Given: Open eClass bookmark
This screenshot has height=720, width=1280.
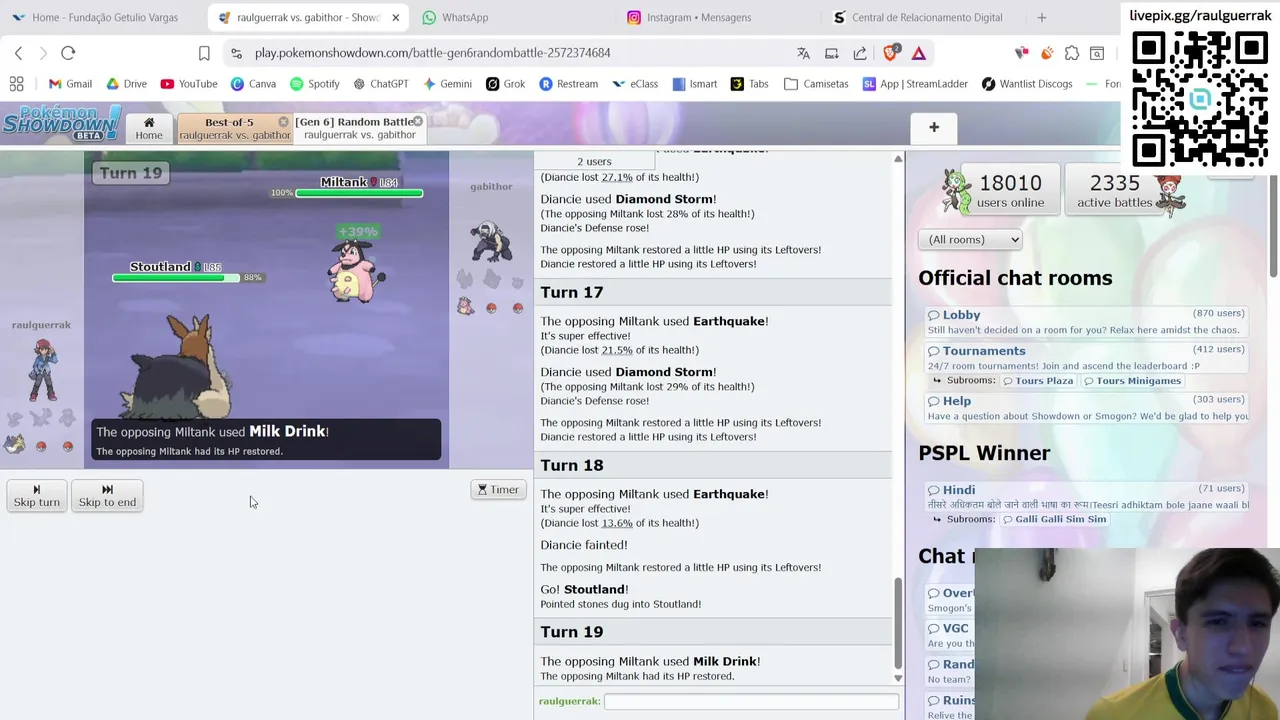Looking at the screenshot, I should coord(635,84).
